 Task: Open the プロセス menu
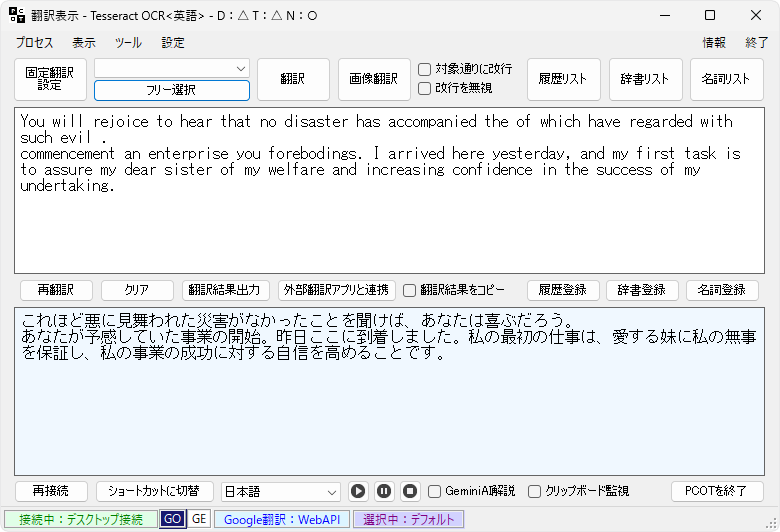(x=35, y=43)
